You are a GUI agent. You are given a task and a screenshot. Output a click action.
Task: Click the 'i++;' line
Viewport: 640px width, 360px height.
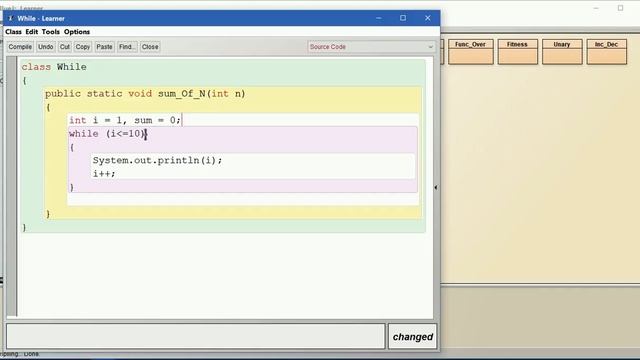click(x=104, y=173)
